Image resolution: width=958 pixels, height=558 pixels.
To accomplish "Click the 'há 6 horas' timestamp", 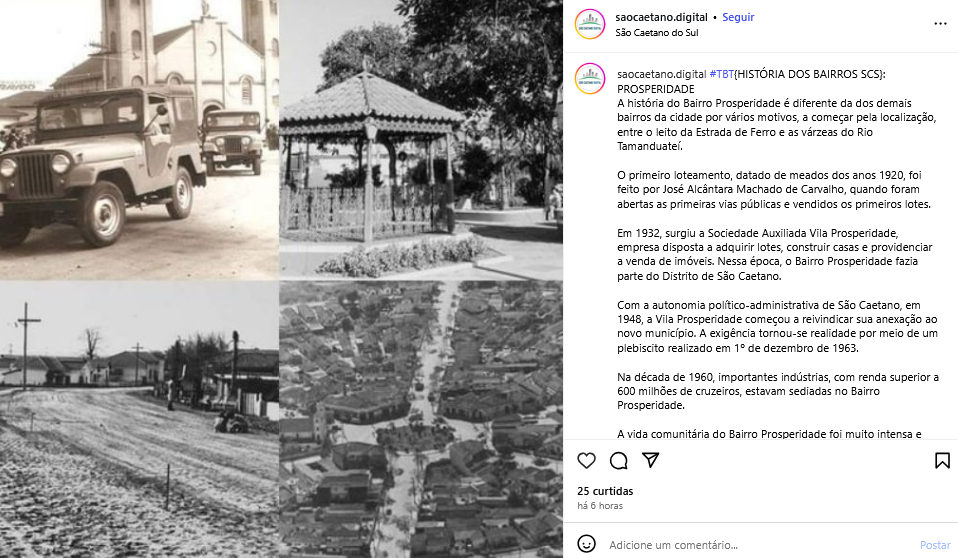I will click(600, 505).
